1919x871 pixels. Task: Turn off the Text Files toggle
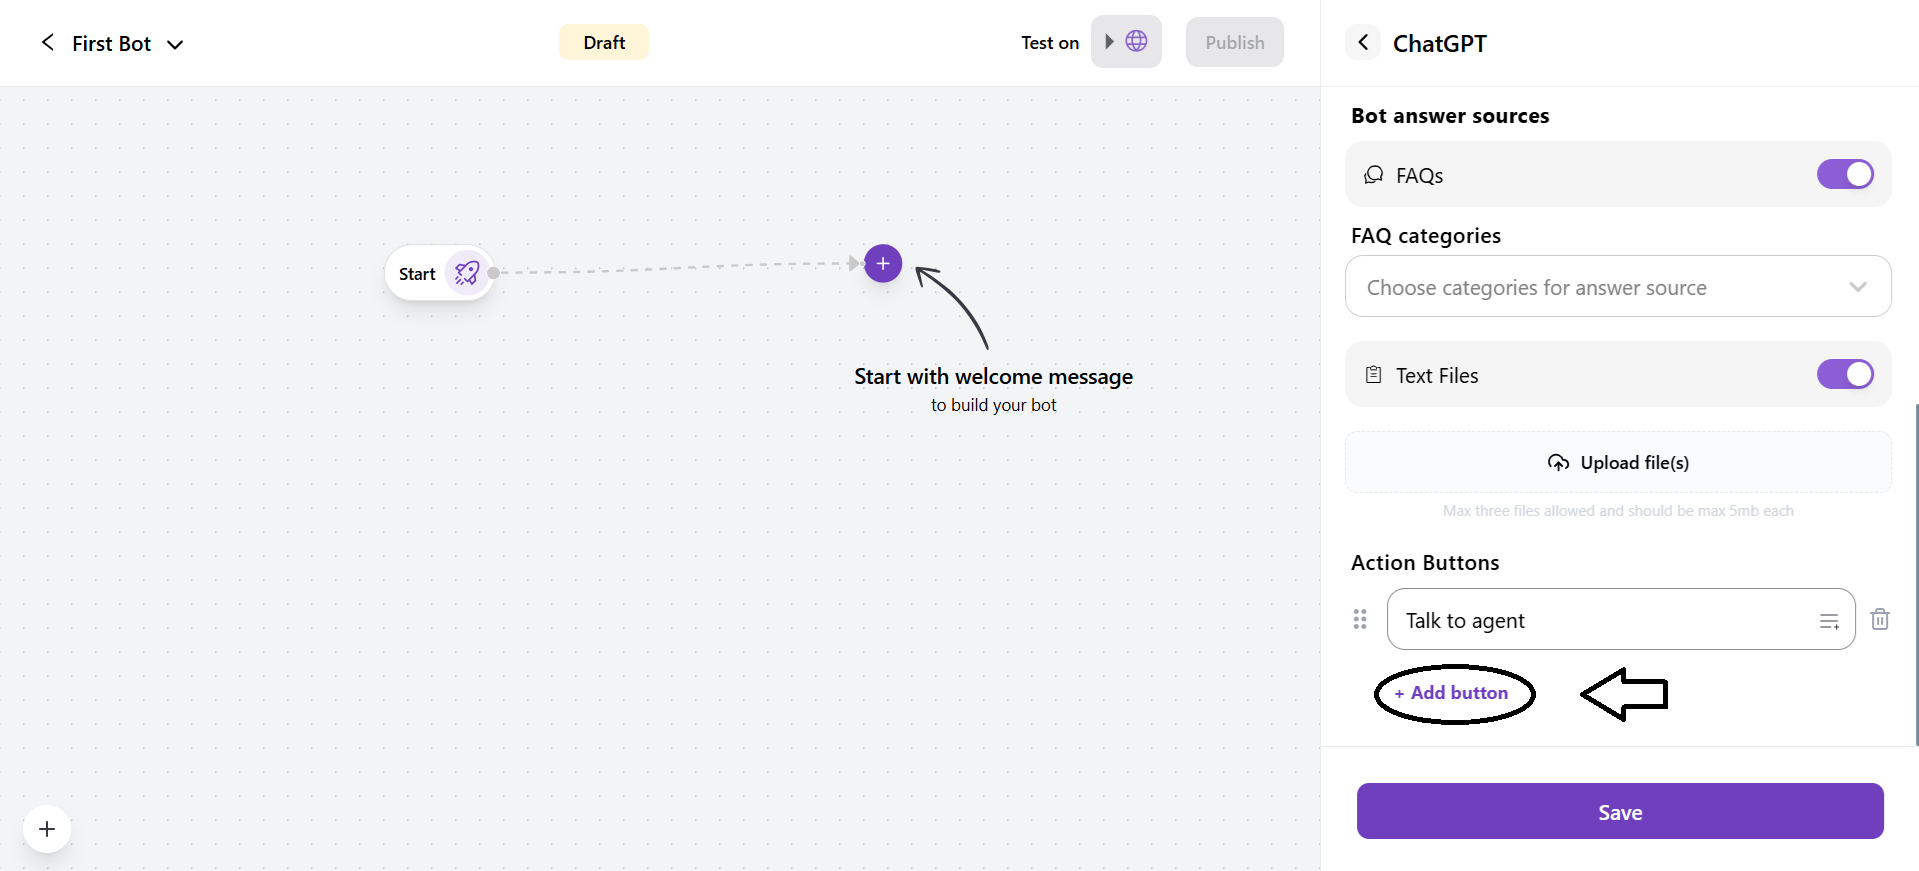coord(1844,374)
